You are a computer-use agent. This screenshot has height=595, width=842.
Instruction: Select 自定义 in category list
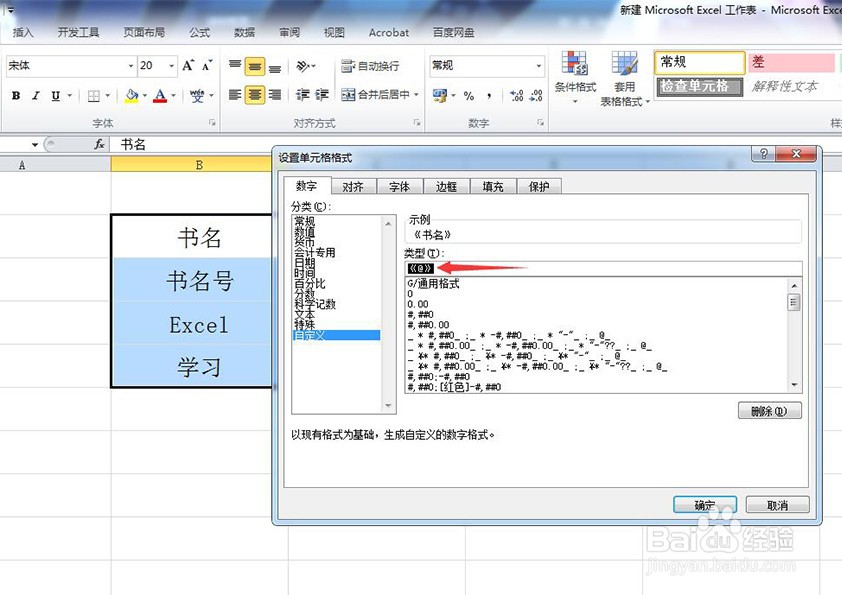point(336,335)
